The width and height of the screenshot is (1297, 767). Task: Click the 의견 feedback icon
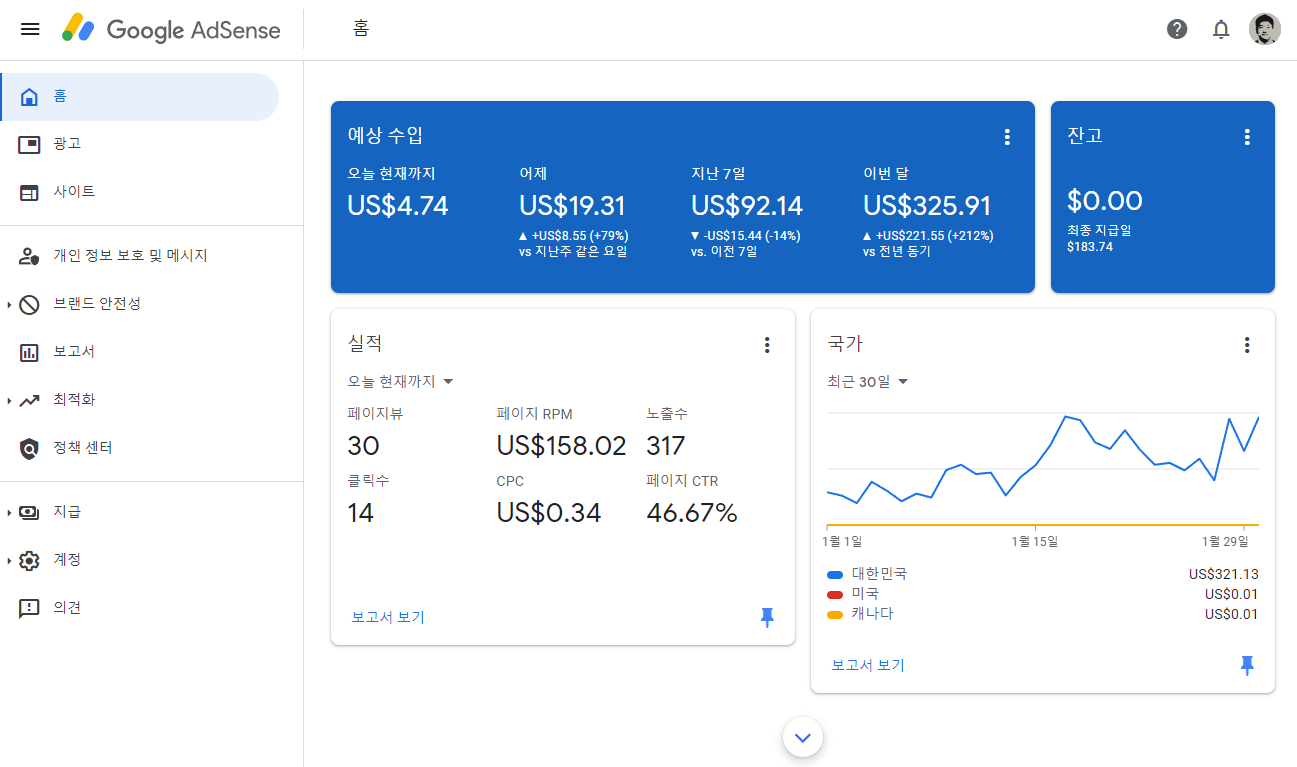29,608
